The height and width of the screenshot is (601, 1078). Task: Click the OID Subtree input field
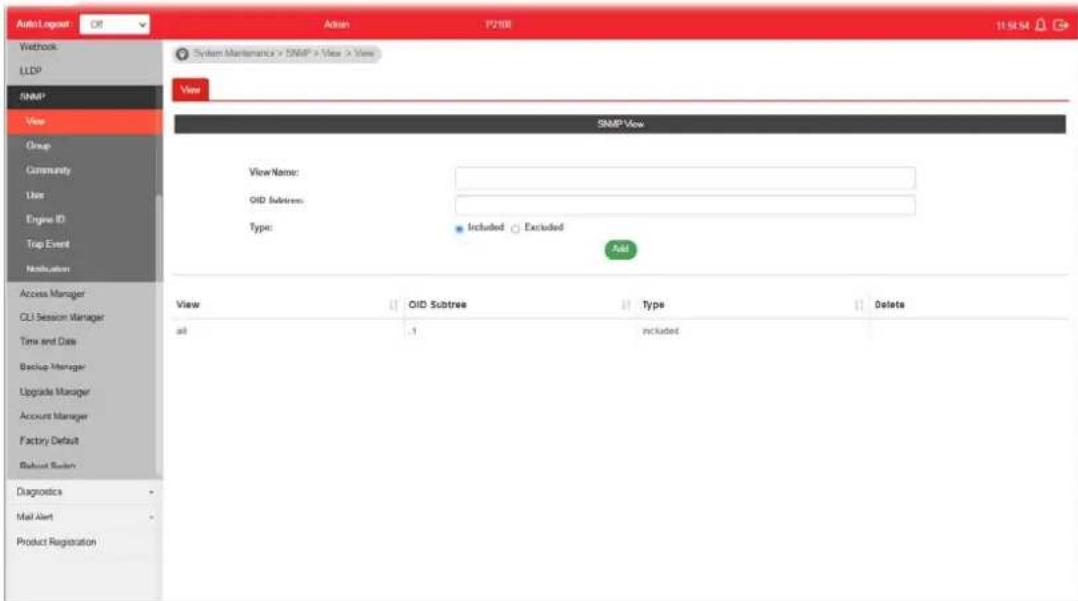coord(685,205)
